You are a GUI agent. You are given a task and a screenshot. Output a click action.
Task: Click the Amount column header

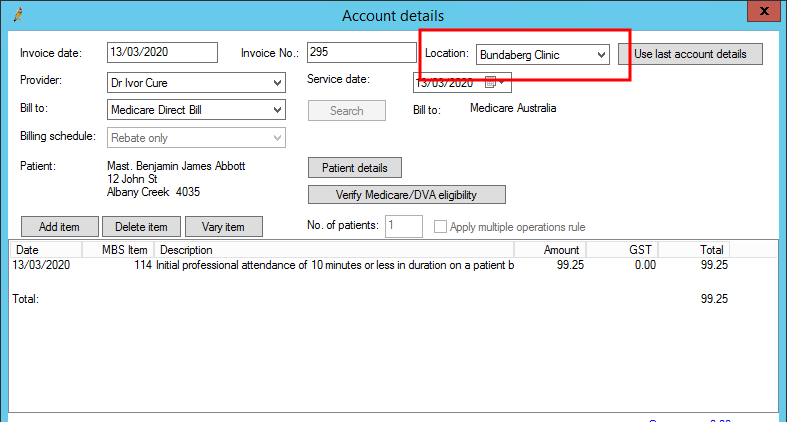[x=550, y=249]
